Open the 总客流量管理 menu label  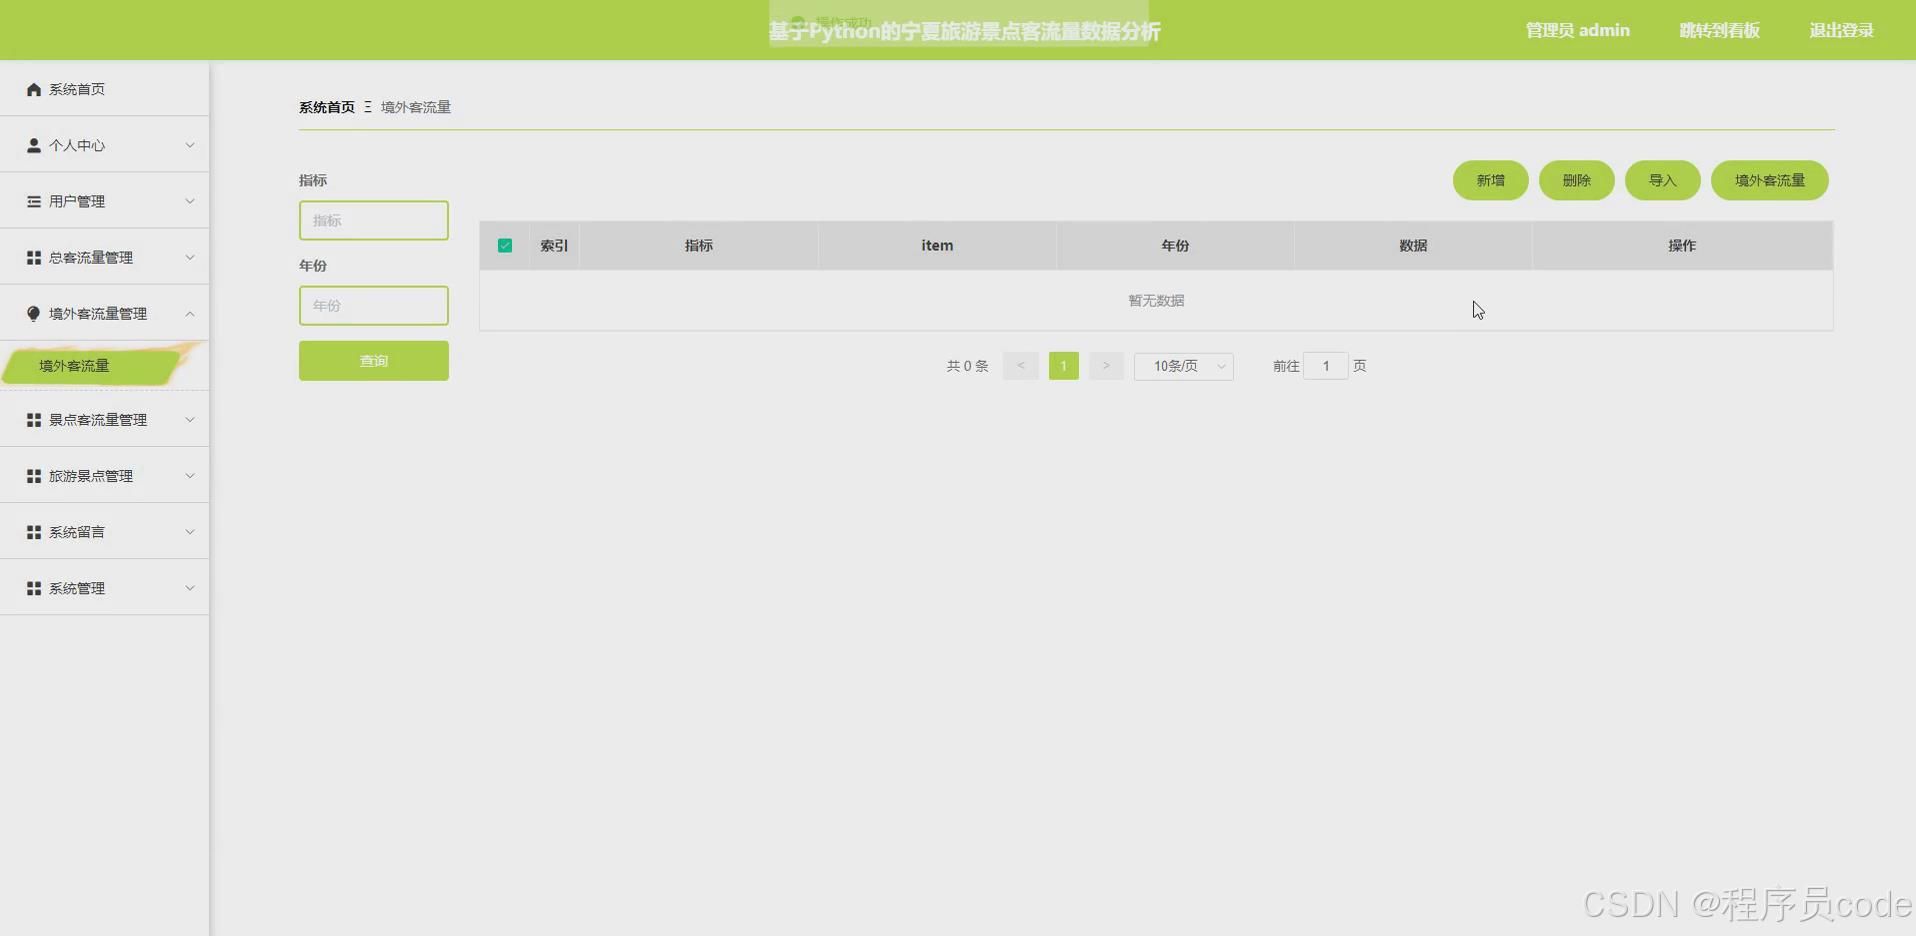click(91, 257)
